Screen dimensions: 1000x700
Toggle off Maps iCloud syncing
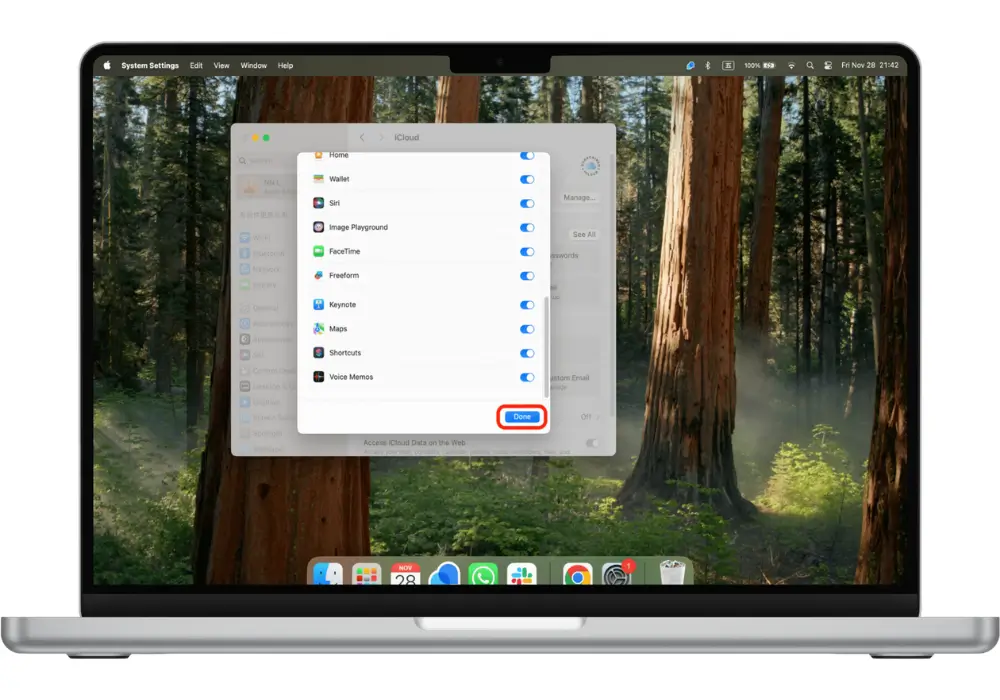click(x=527, y=329)
